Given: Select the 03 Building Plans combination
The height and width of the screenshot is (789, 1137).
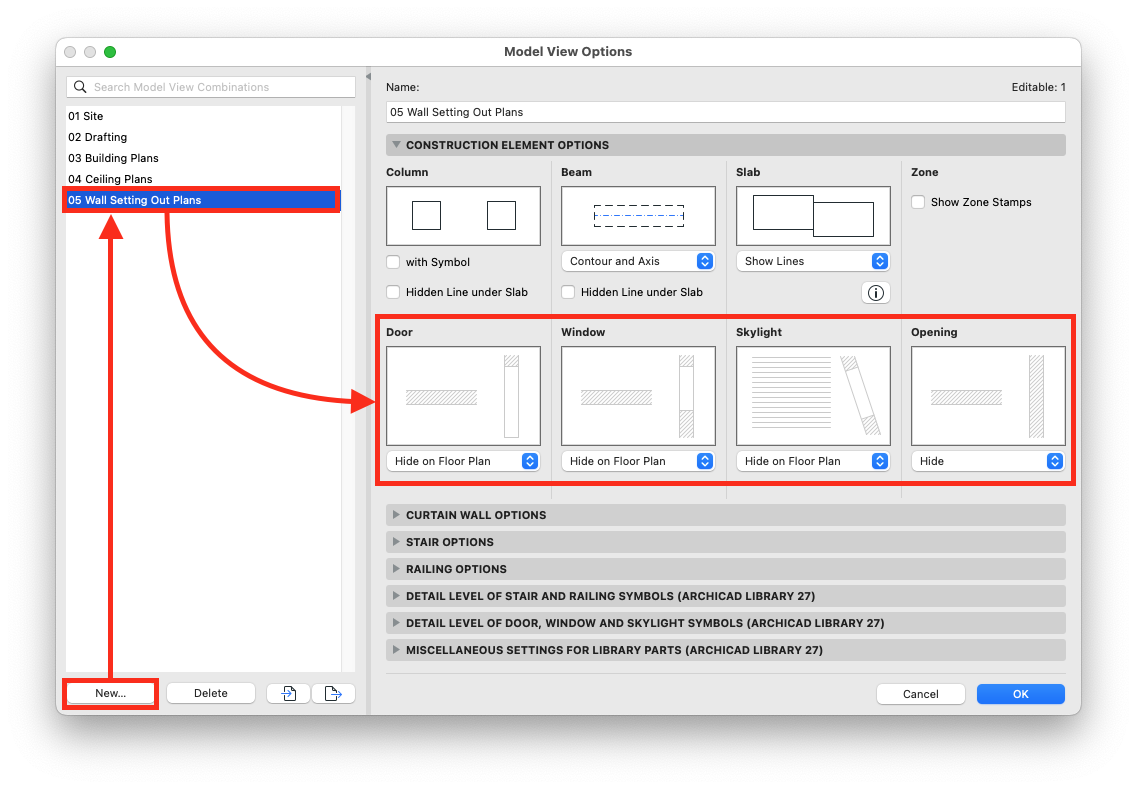Looking at the screenshot, I should [x=203, y=158].
